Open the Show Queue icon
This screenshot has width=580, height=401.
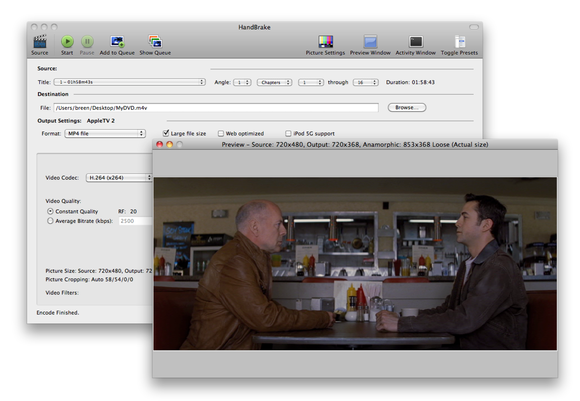(x=155, y=41)
